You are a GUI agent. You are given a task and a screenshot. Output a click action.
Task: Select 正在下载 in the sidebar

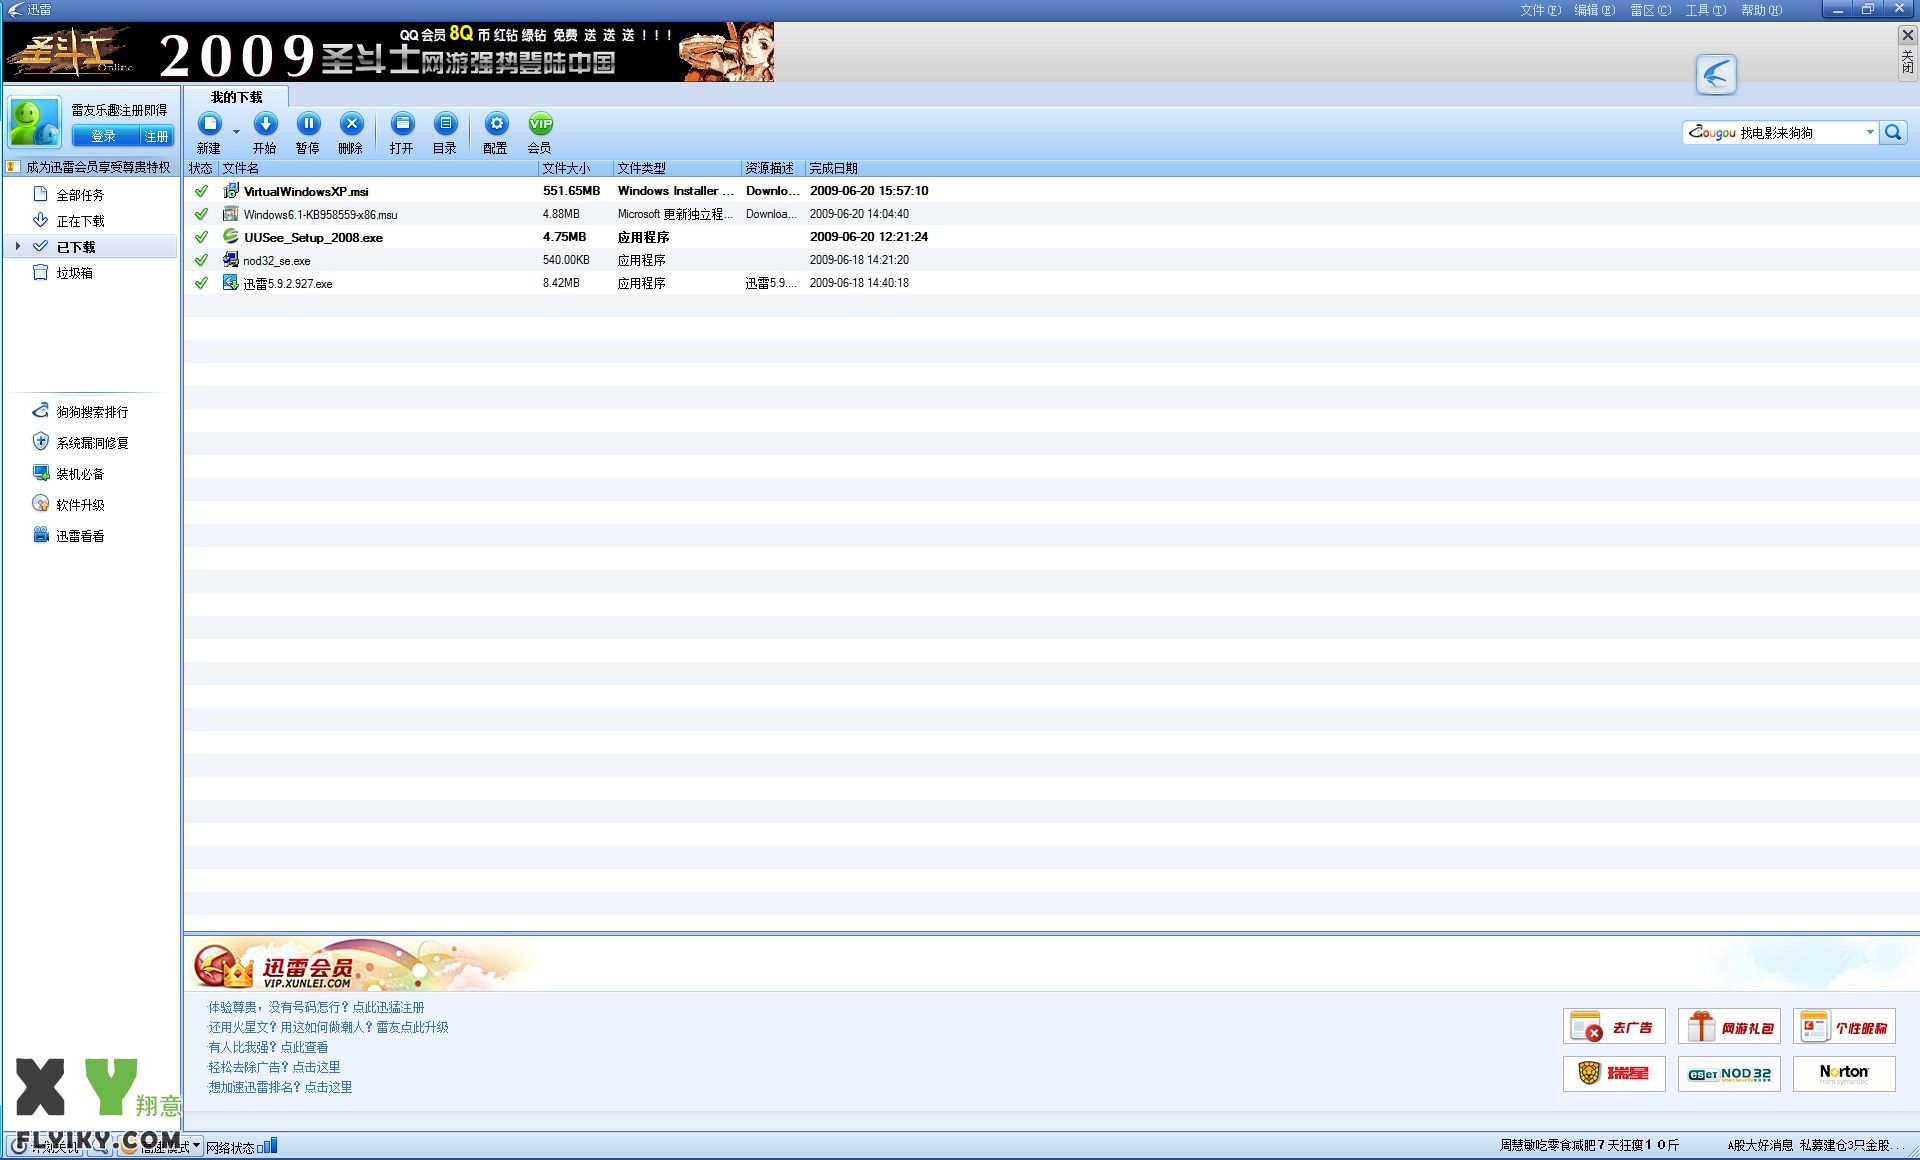pos(80,221)
